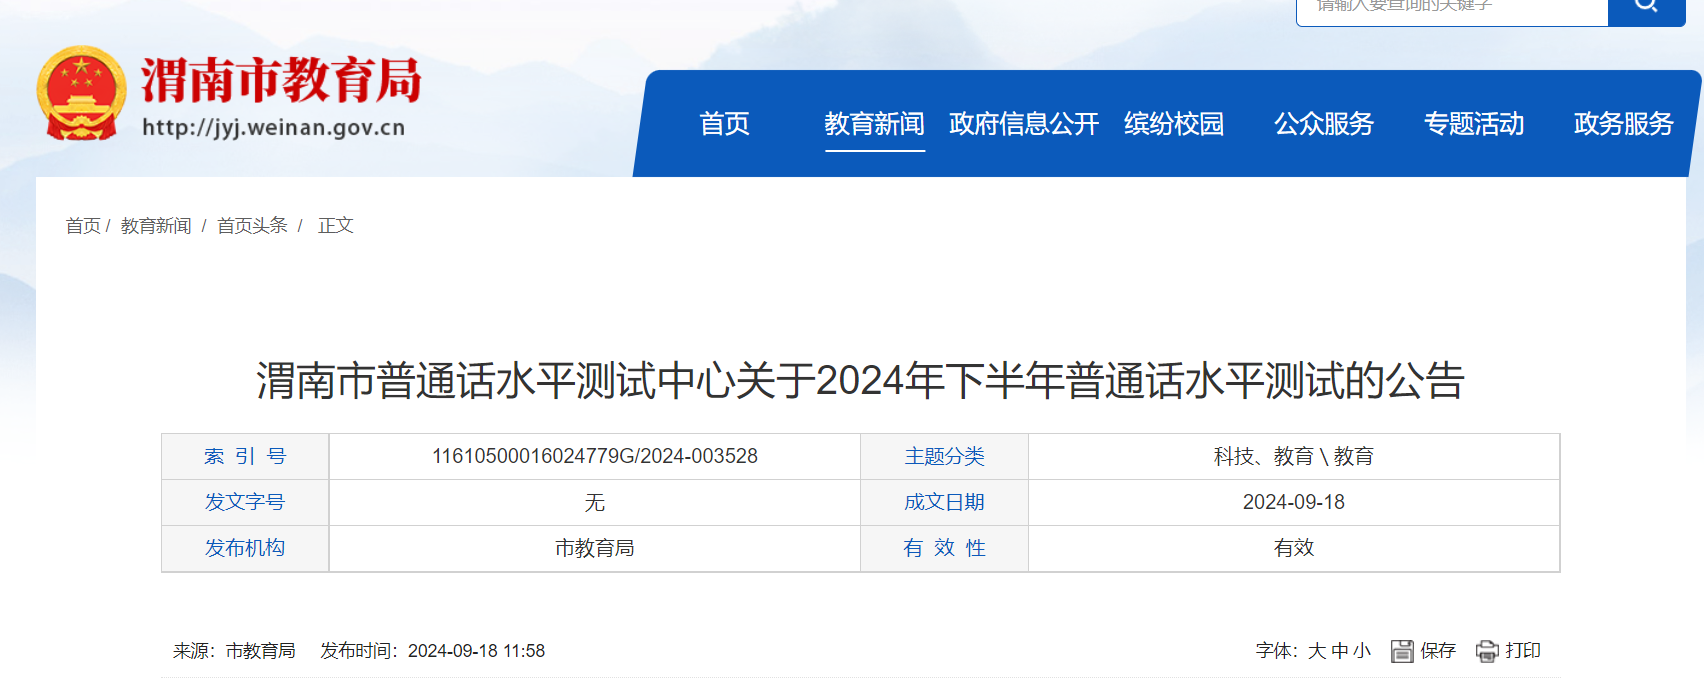Open the 缤纷校园 navigation item
The image size is (1704, 681).
(1174, 124)
